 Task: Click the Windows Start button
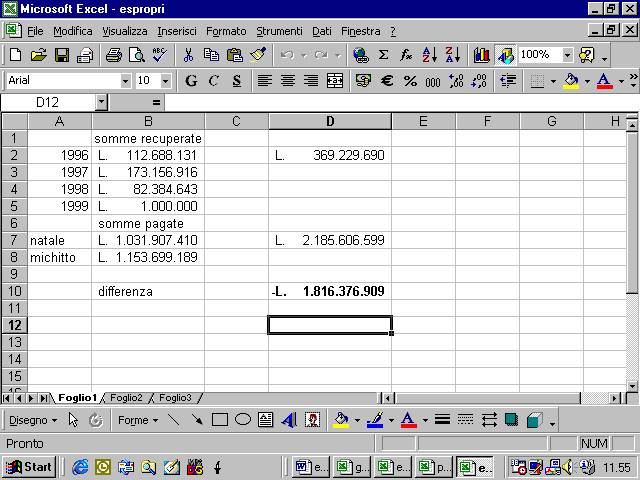tap(29, 467)
